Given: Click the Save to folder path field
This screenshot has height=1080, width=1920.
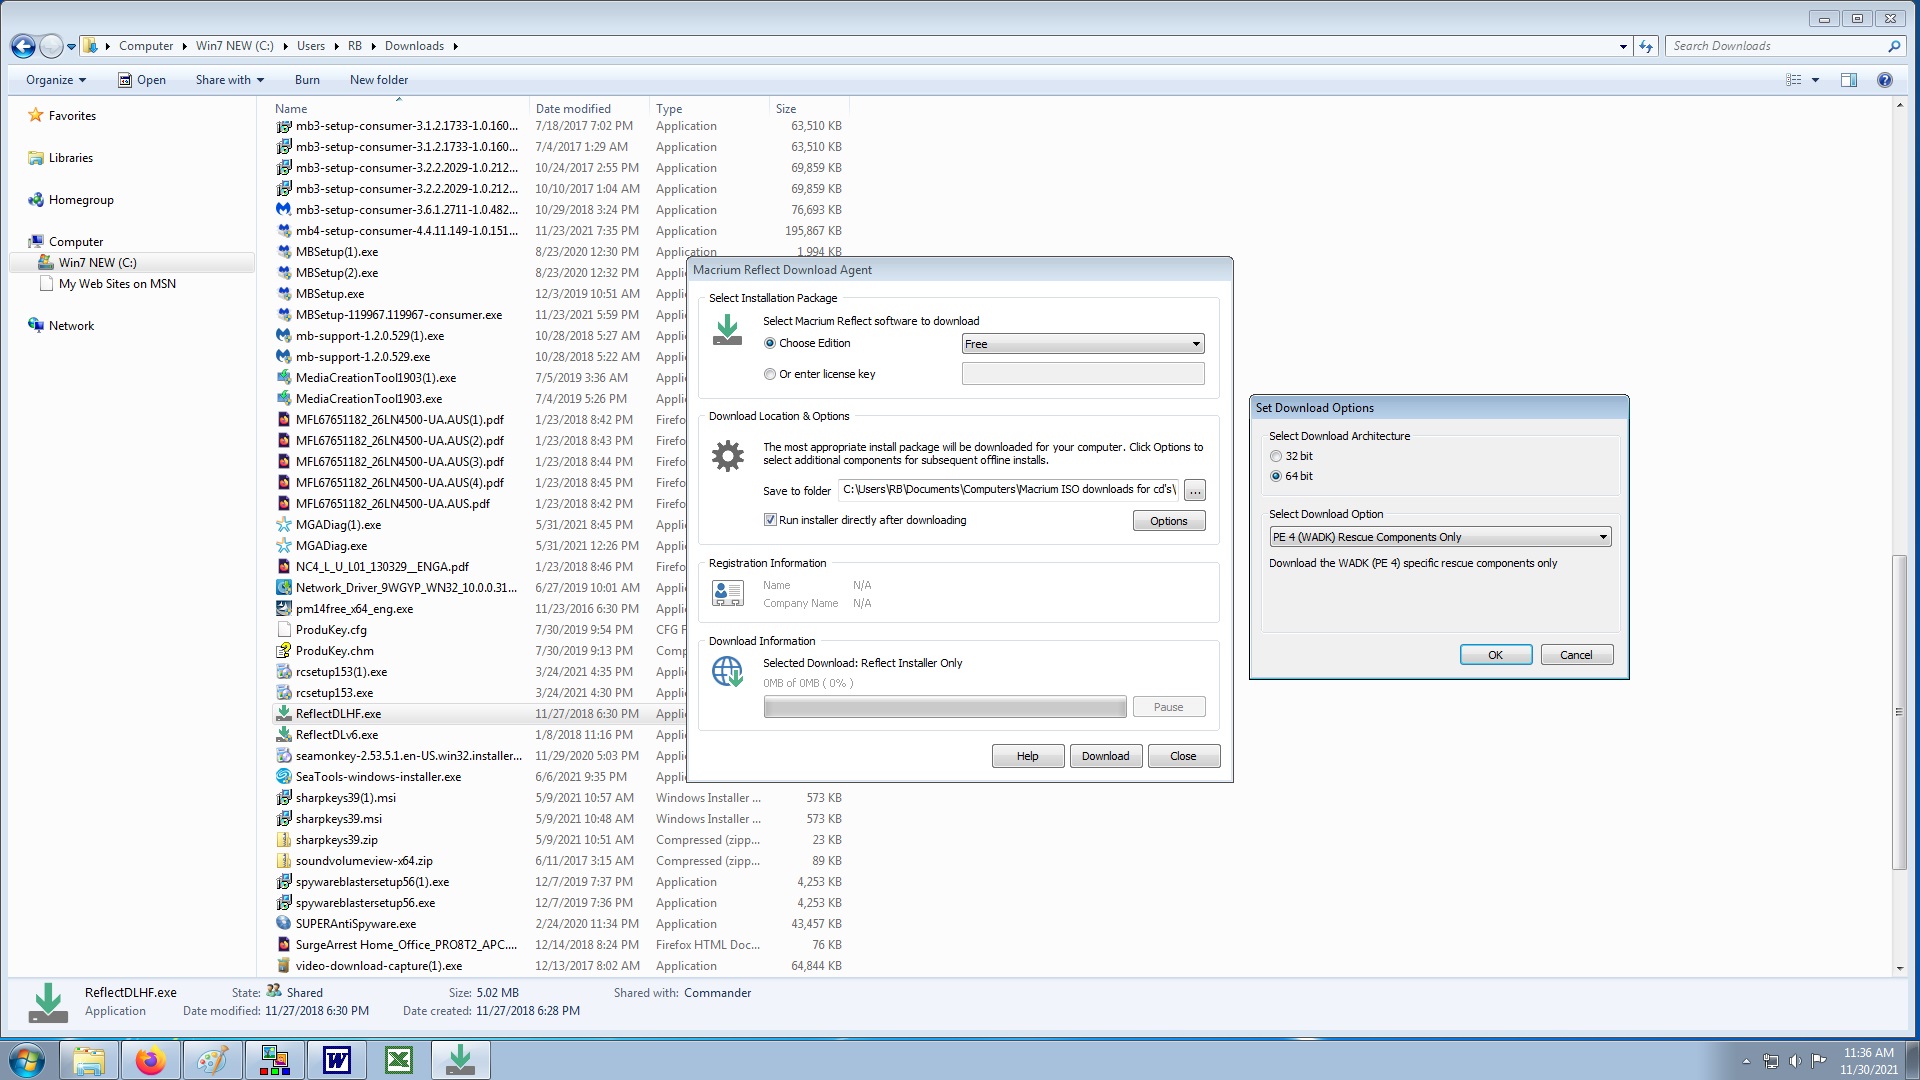Looking at the screenshot, I should [1008, 490].
